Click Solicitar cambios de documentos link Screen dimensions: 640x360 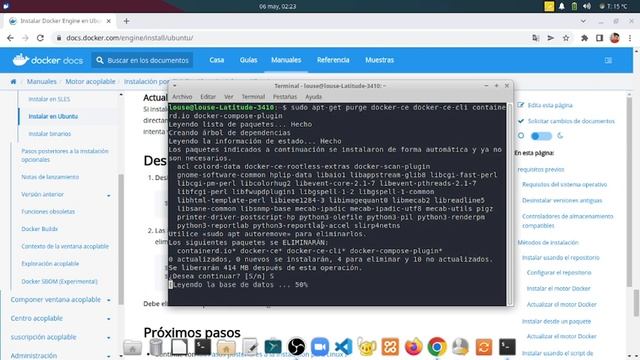pos(571,121)
